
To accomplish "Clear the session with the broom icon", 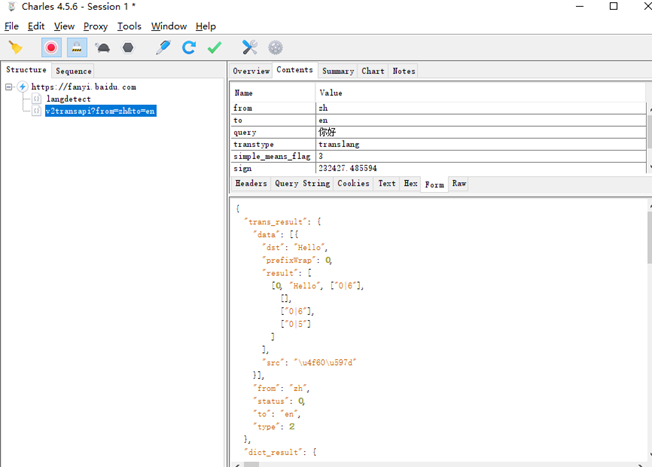I will click(15, 47).
